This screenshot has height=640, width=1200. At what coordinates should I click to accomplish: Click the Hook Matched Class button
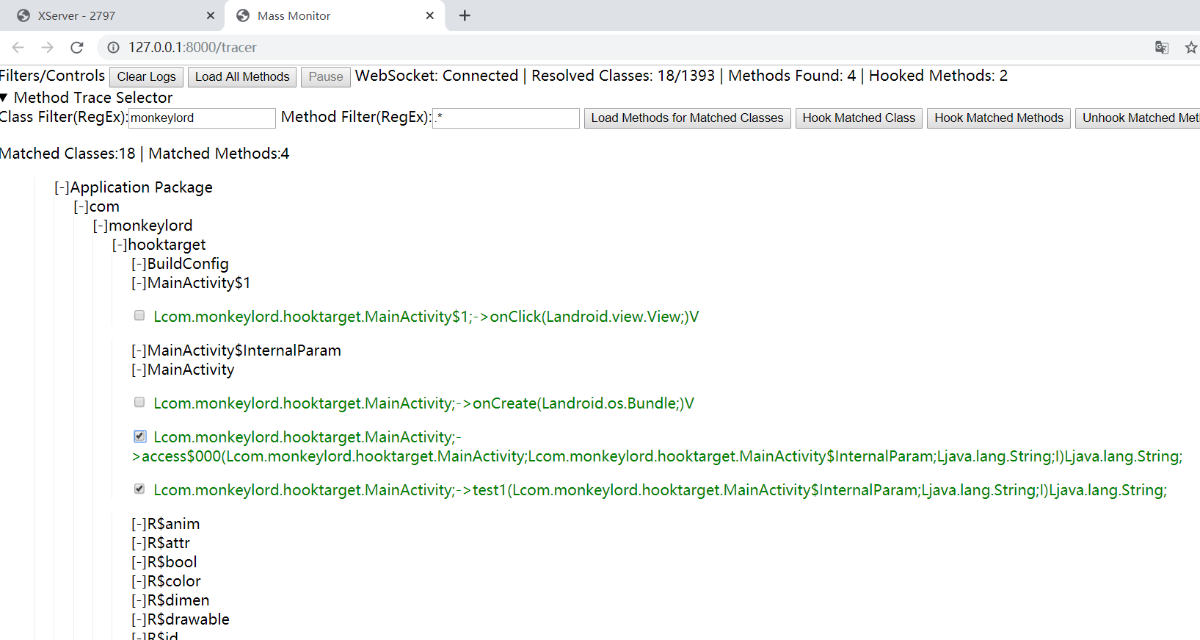click(859, 118)
